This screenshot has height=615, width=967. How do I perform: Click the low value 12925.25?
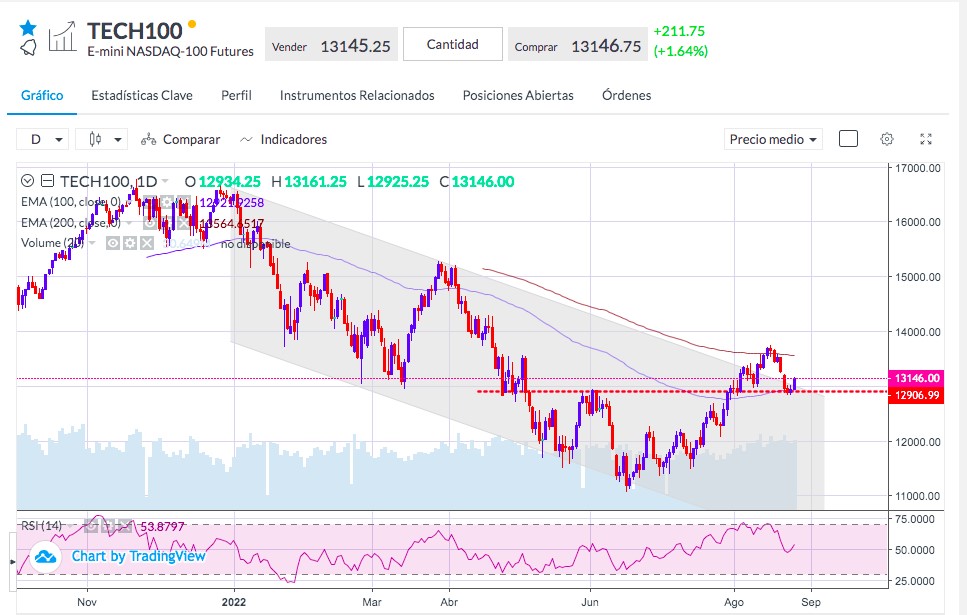tap(398, 182)
